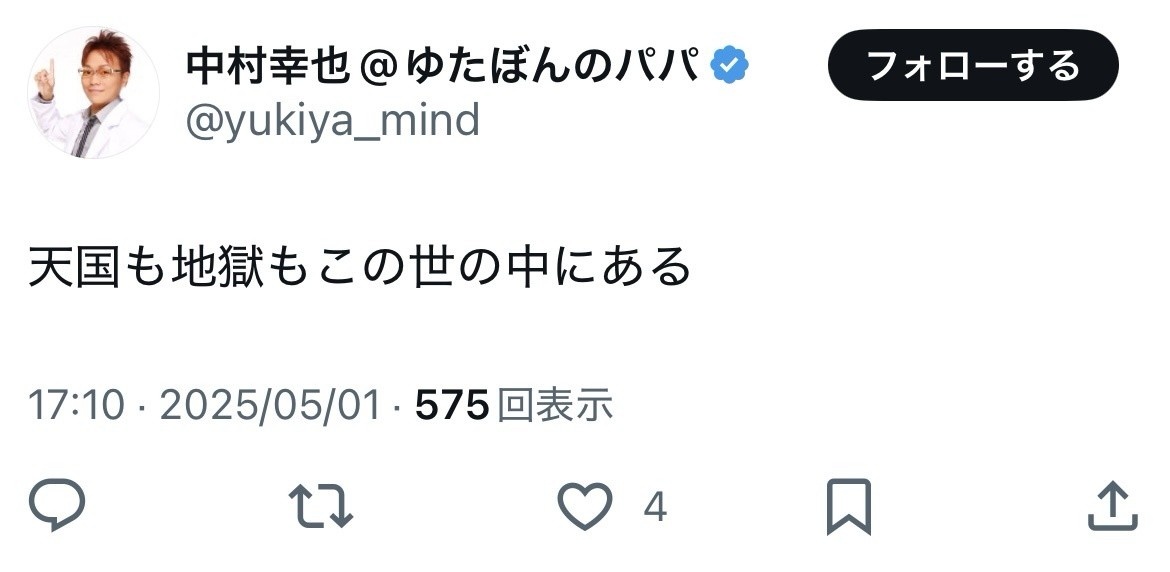Image resolution: width=1170 pixels, height=572 pixels.
Task: Bookmark this post using the bookmark icon
Action: pos(849,506)
